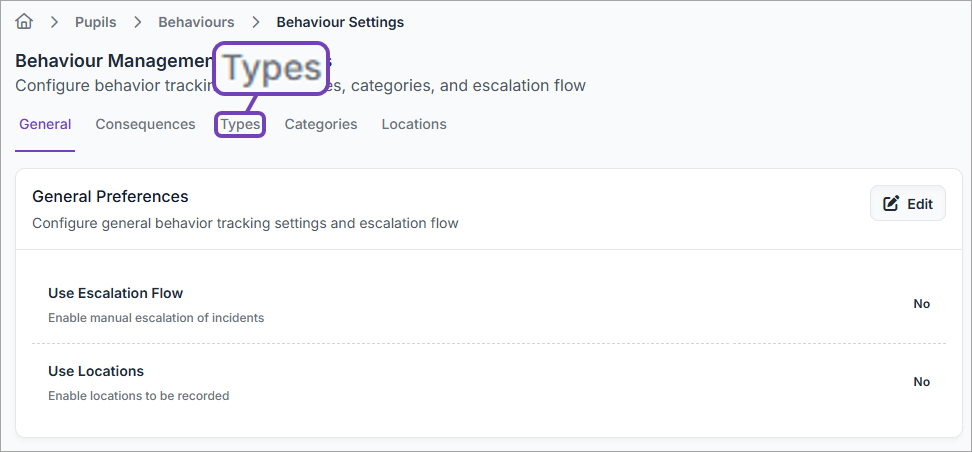
Task: Navigate to the Behaviours breadcrumb
Action: tap(196, 22)
